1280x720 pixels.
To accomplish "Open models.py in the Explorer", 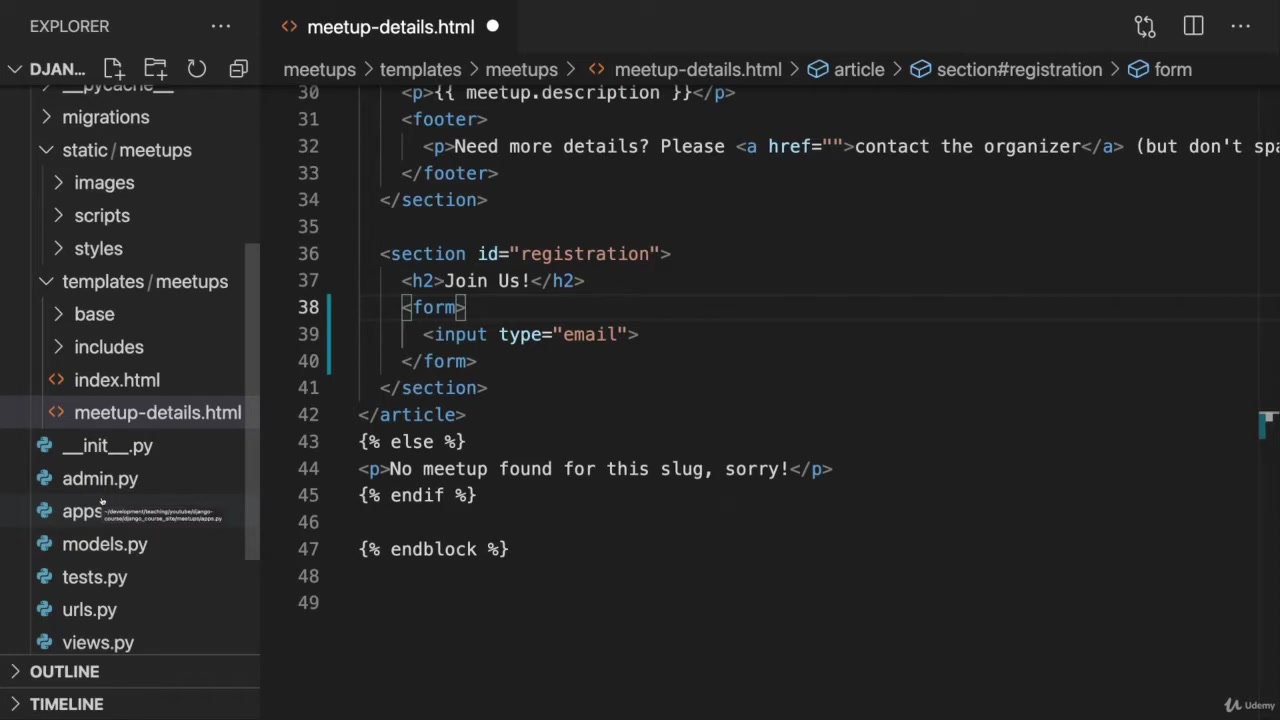I will coord(104,544).
